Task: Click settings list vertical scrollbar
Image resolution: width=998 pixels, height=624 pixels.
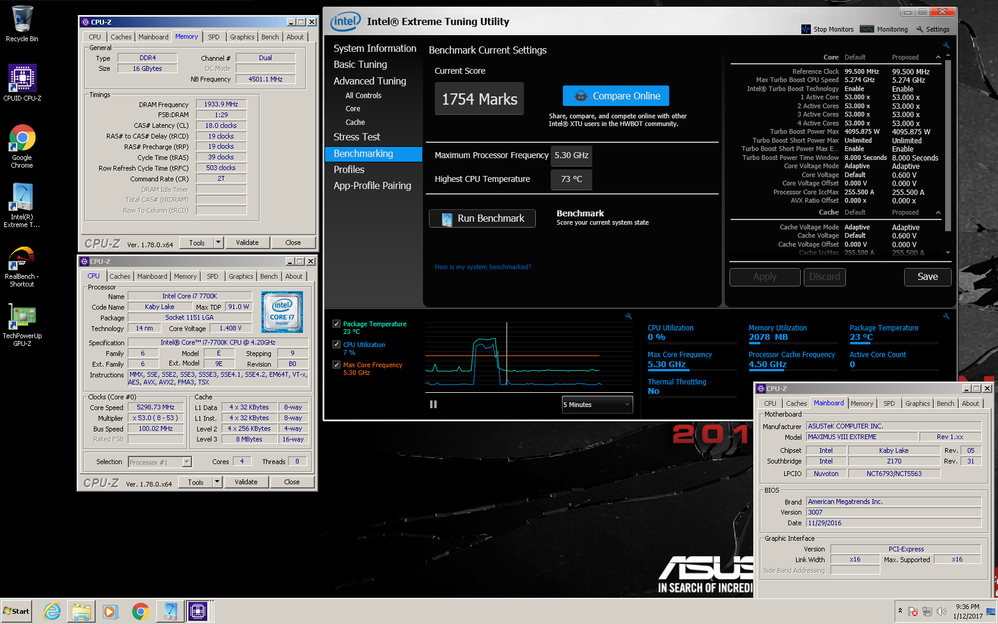Action: 948,146
